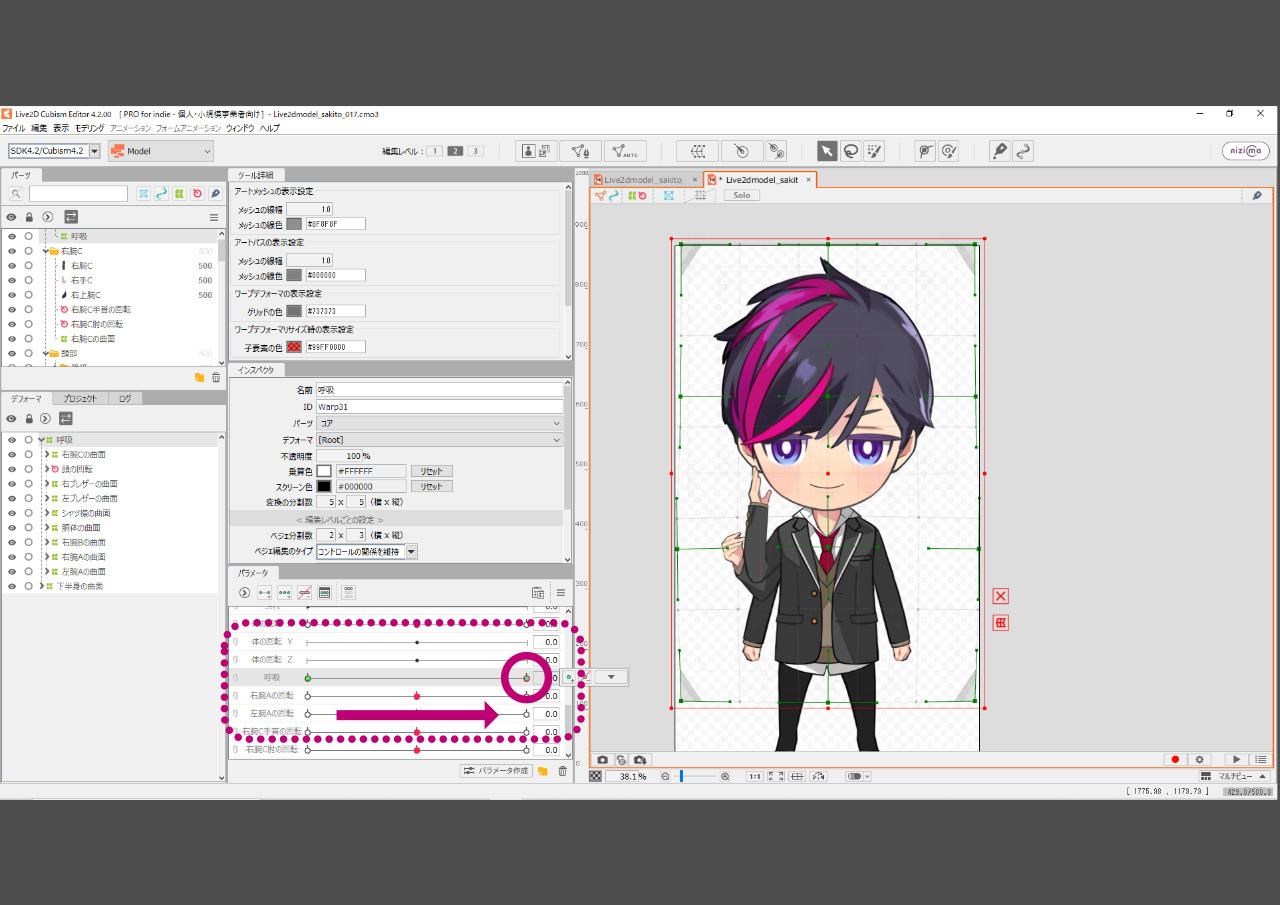
Task: Toggle lock circle for 胴体の曲面 deformer
Action: click(x=29, y=528)
